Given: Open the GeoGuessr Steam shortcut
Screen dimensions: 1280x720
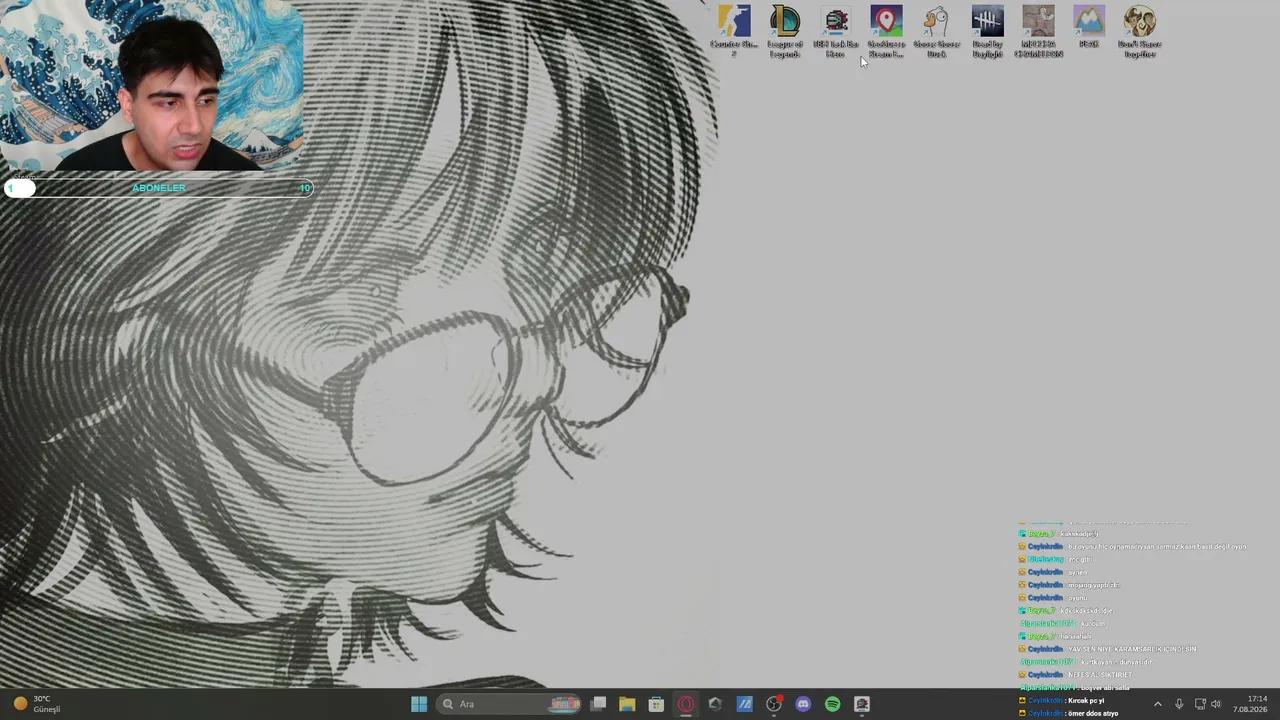Looking at the screenshot, I should (x=886, y=31).
